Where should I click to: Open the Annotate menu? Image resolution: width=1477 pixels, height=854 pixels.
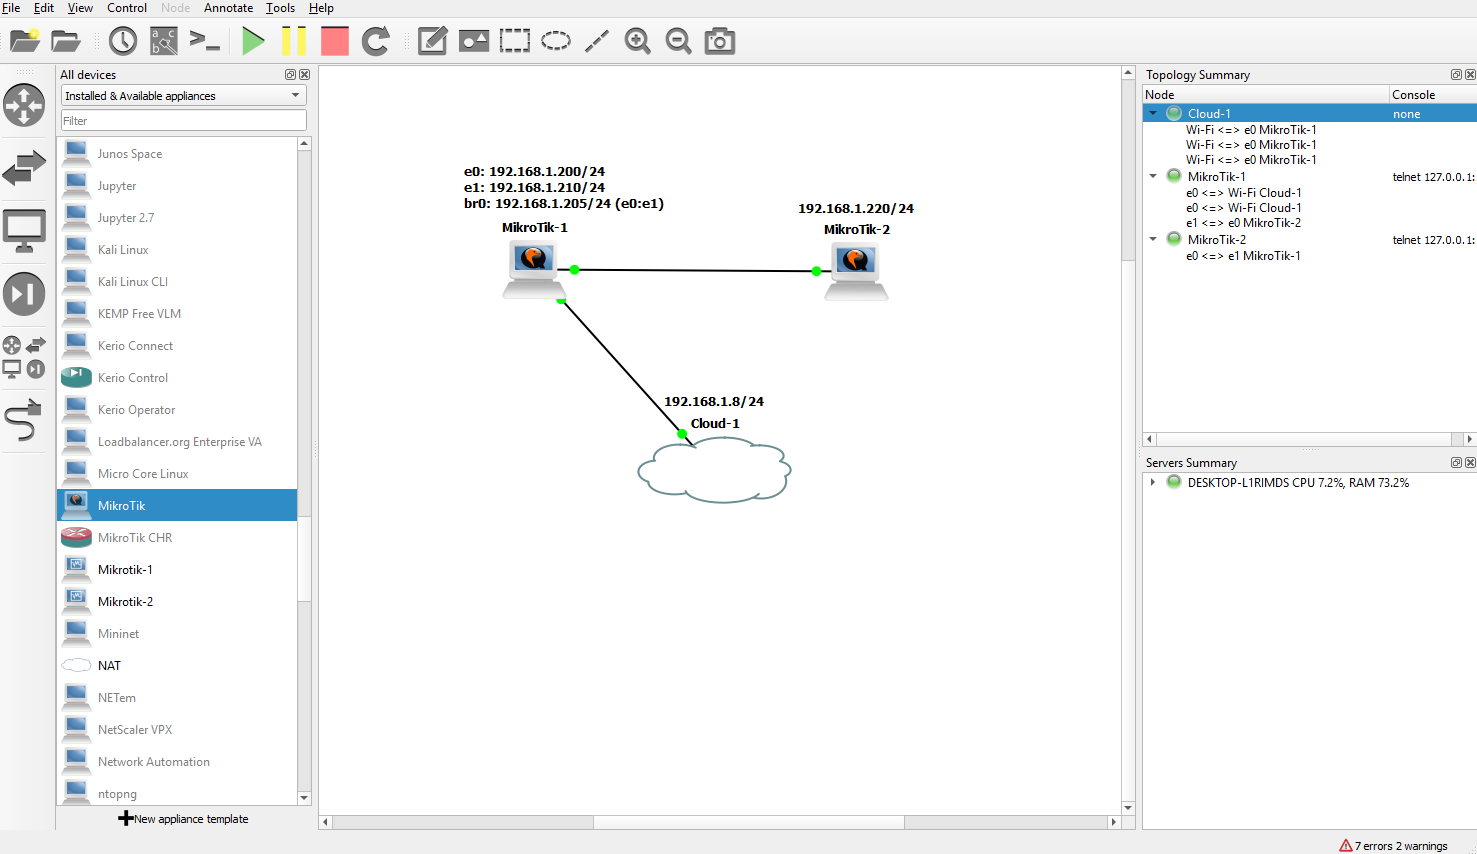point(228,8)
